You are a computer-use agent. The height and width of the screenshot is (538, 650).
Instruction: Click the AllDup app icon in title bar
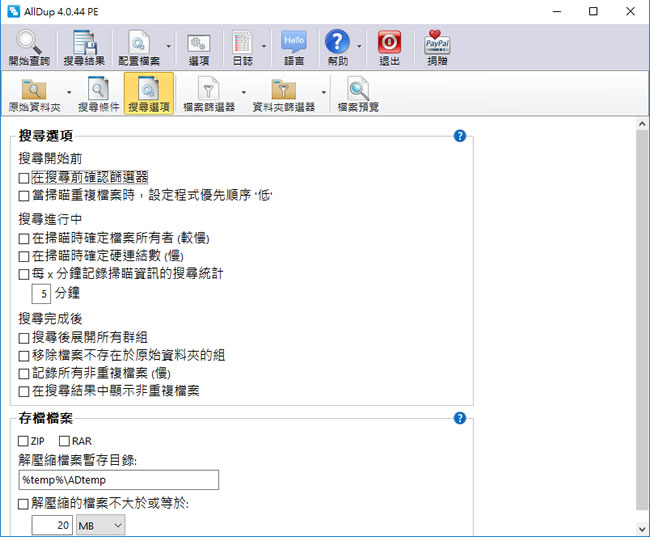pyautogui.click(x=13, y=11)
